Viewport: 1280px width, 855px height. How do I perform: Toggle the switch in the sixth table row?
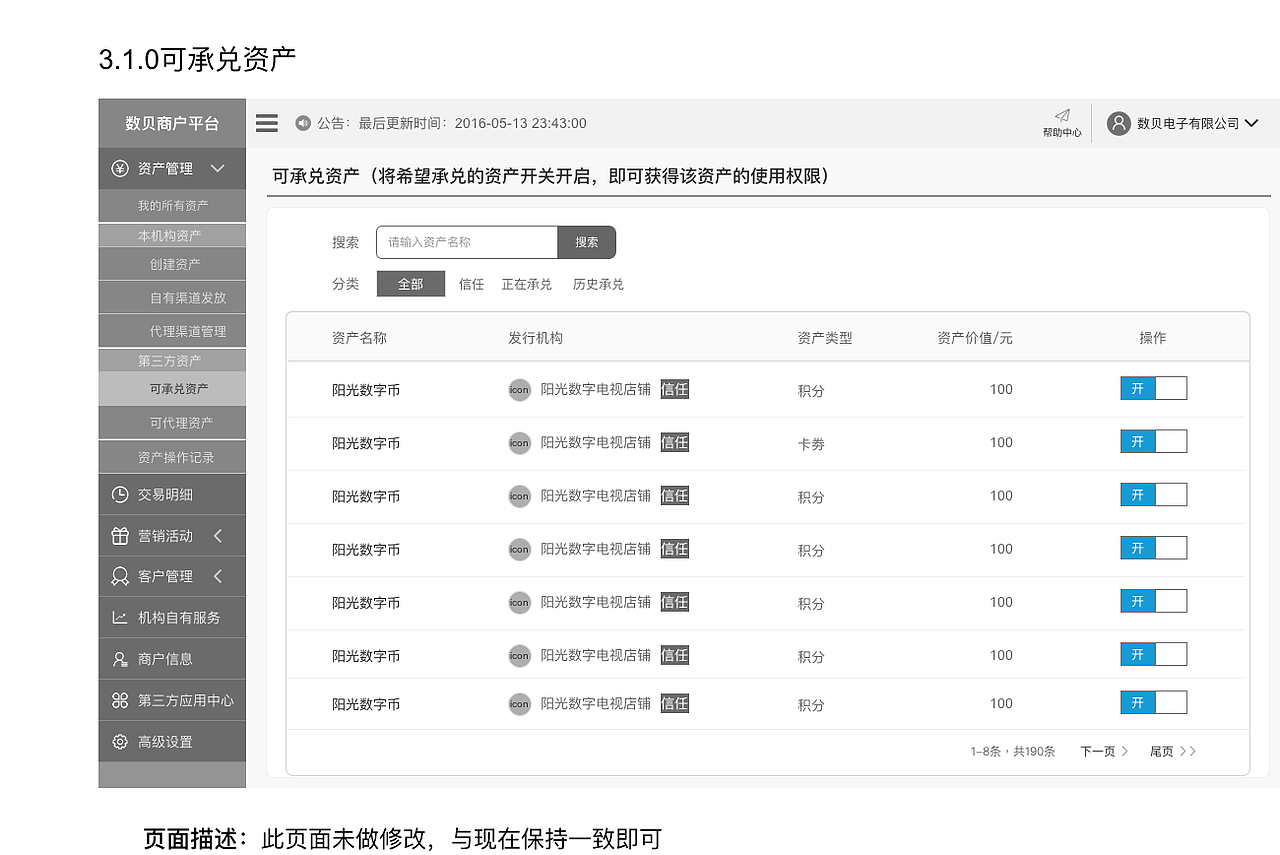tap(1153, 654)
